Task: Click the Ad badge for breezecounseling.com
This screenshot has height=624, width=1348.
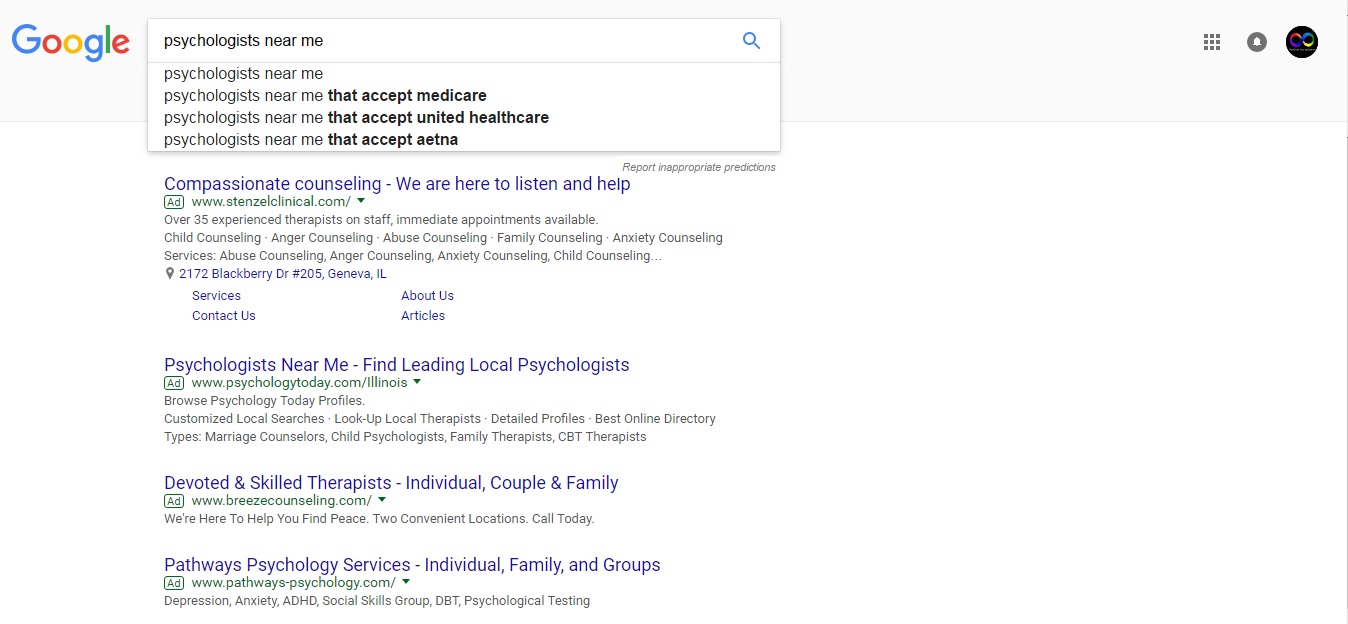Action: 174,501
